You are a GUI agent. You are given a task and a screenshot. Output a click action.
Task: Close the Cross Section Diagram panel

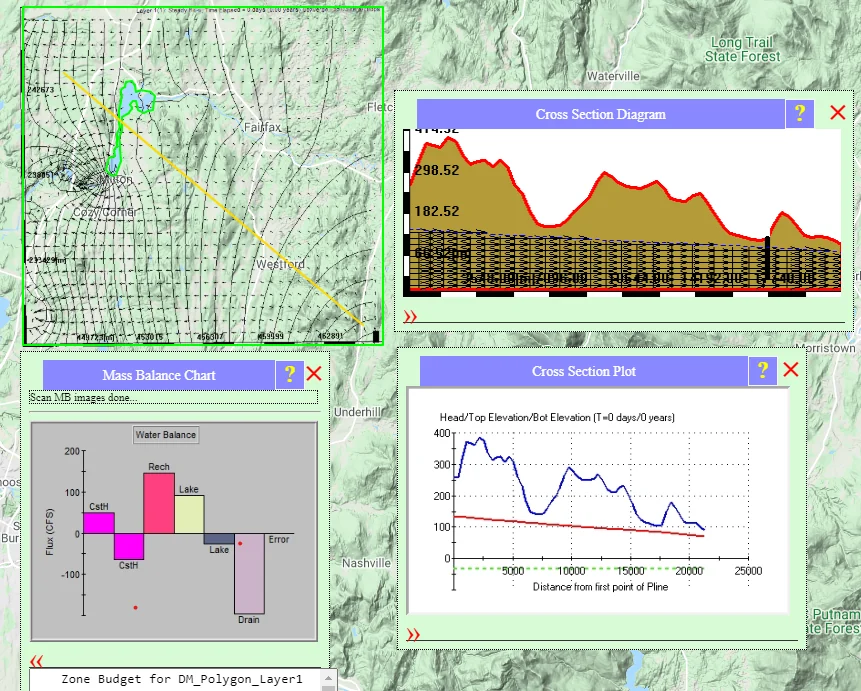(837, 113)
